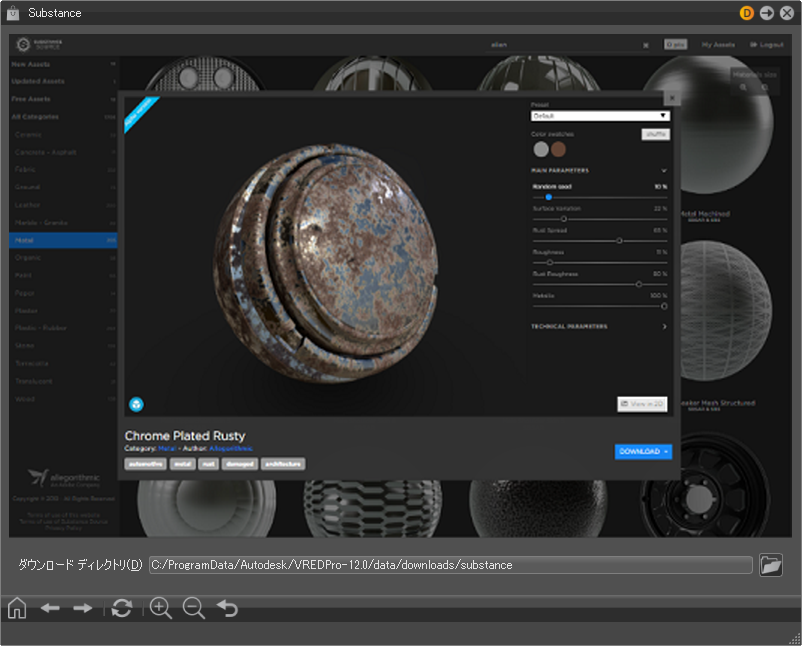Click the download directory path field
This screenshot has width=802, height=646.
[451, 565]
